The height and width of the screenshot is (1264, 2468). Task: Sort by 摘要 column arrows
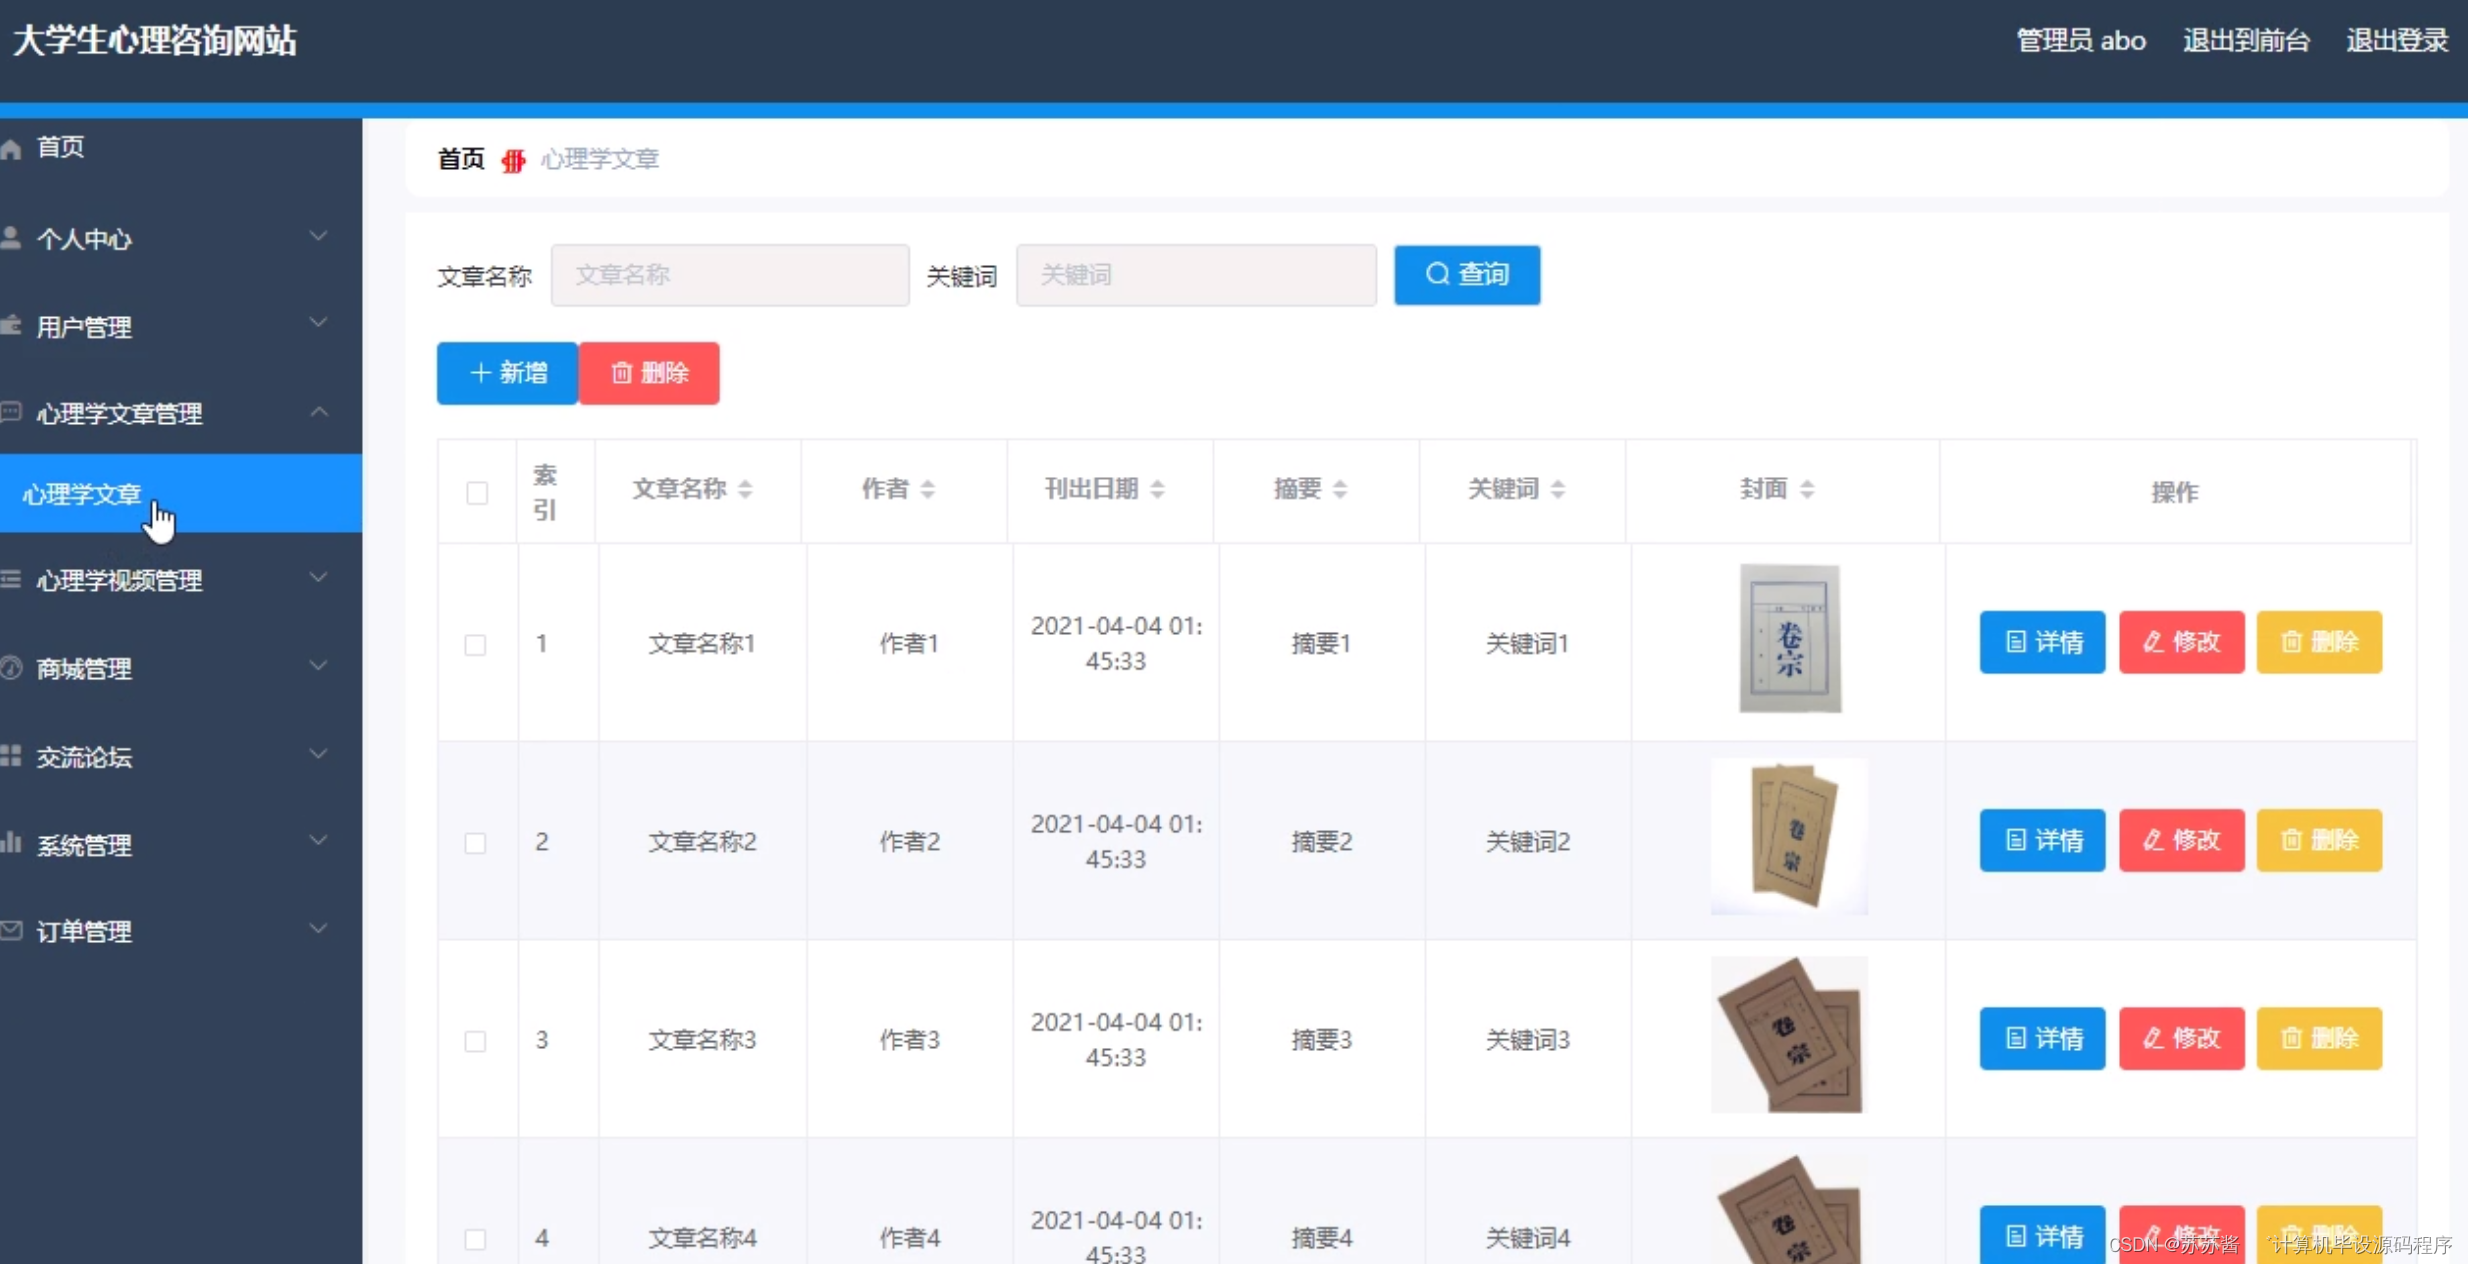[1340, 489]
